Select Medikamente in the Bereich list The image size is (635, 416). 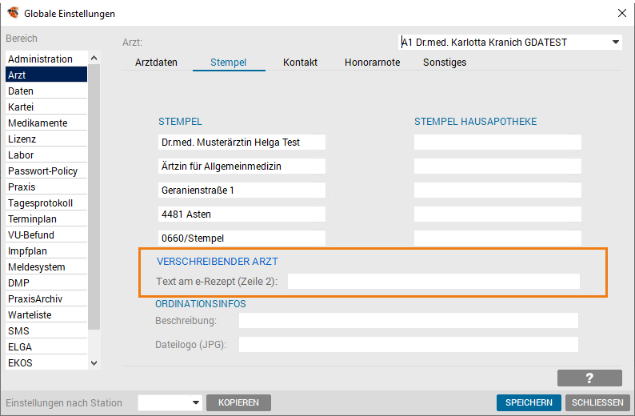(36, 123)
